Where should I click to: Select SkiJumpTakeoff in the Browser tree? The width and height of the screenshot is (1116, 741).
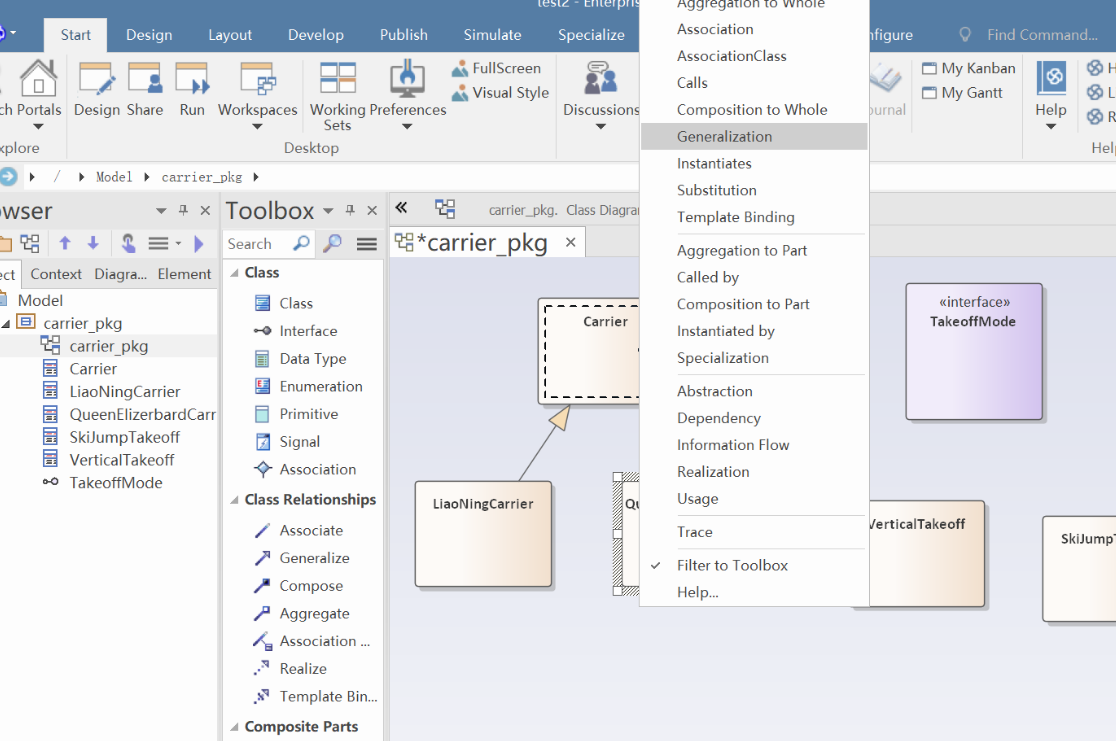125,437
